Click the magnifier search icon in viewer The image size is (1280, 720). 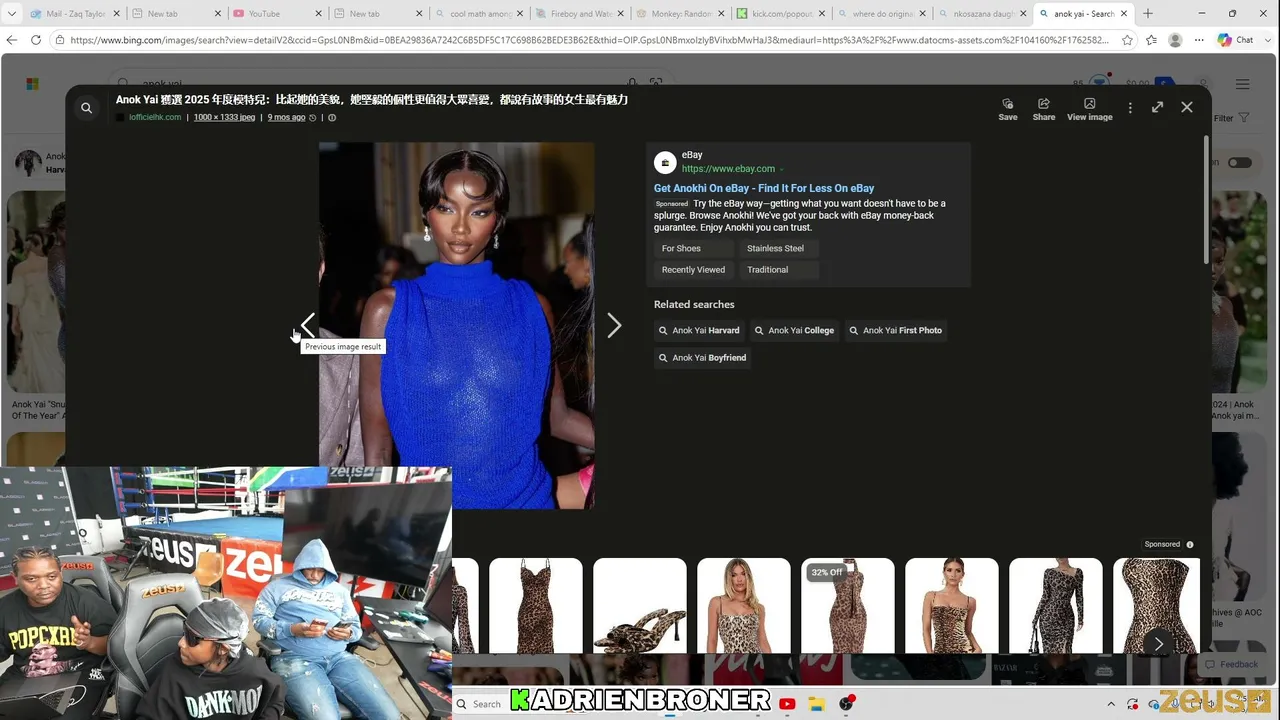87,108
